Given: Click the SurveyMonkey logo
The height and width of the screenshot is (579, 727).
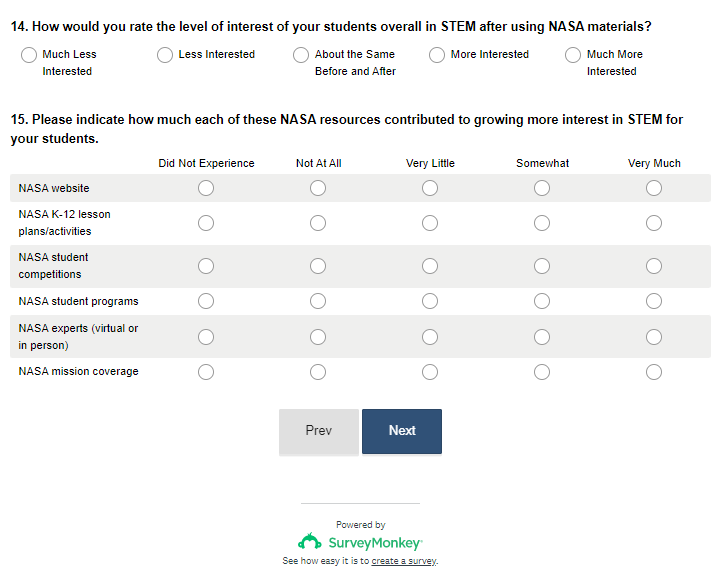Looking at the screenshot, I should (360, 542).
